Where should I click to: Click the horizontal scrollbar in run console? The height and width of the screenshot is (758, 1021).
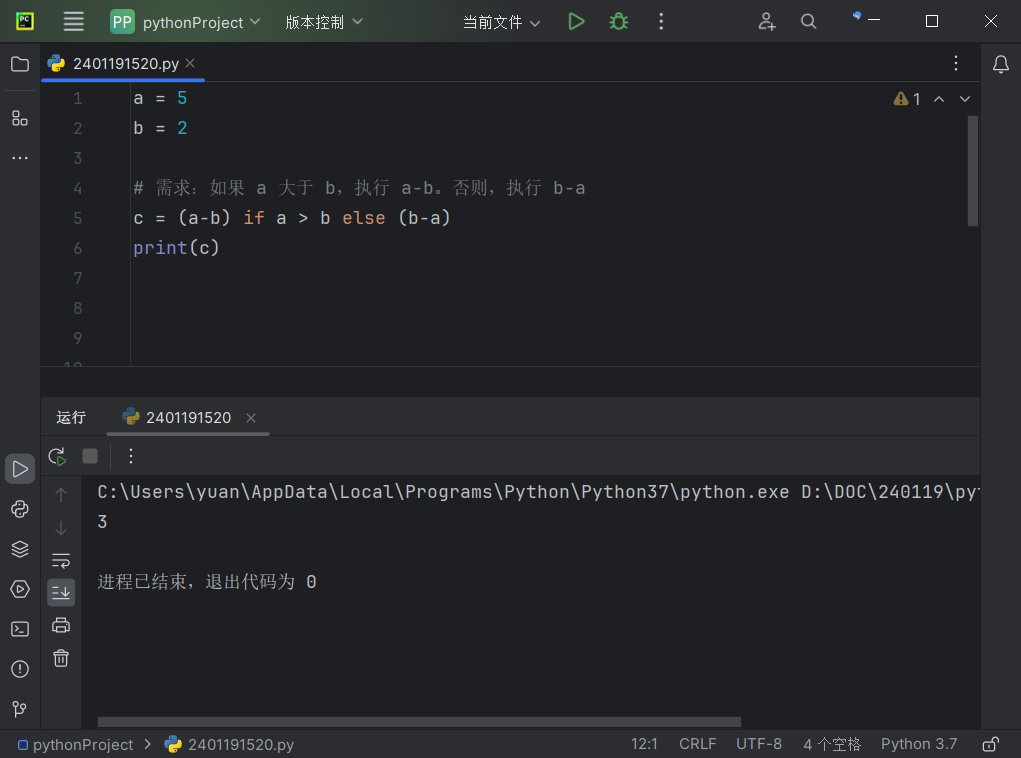click(x=419, y=722)
